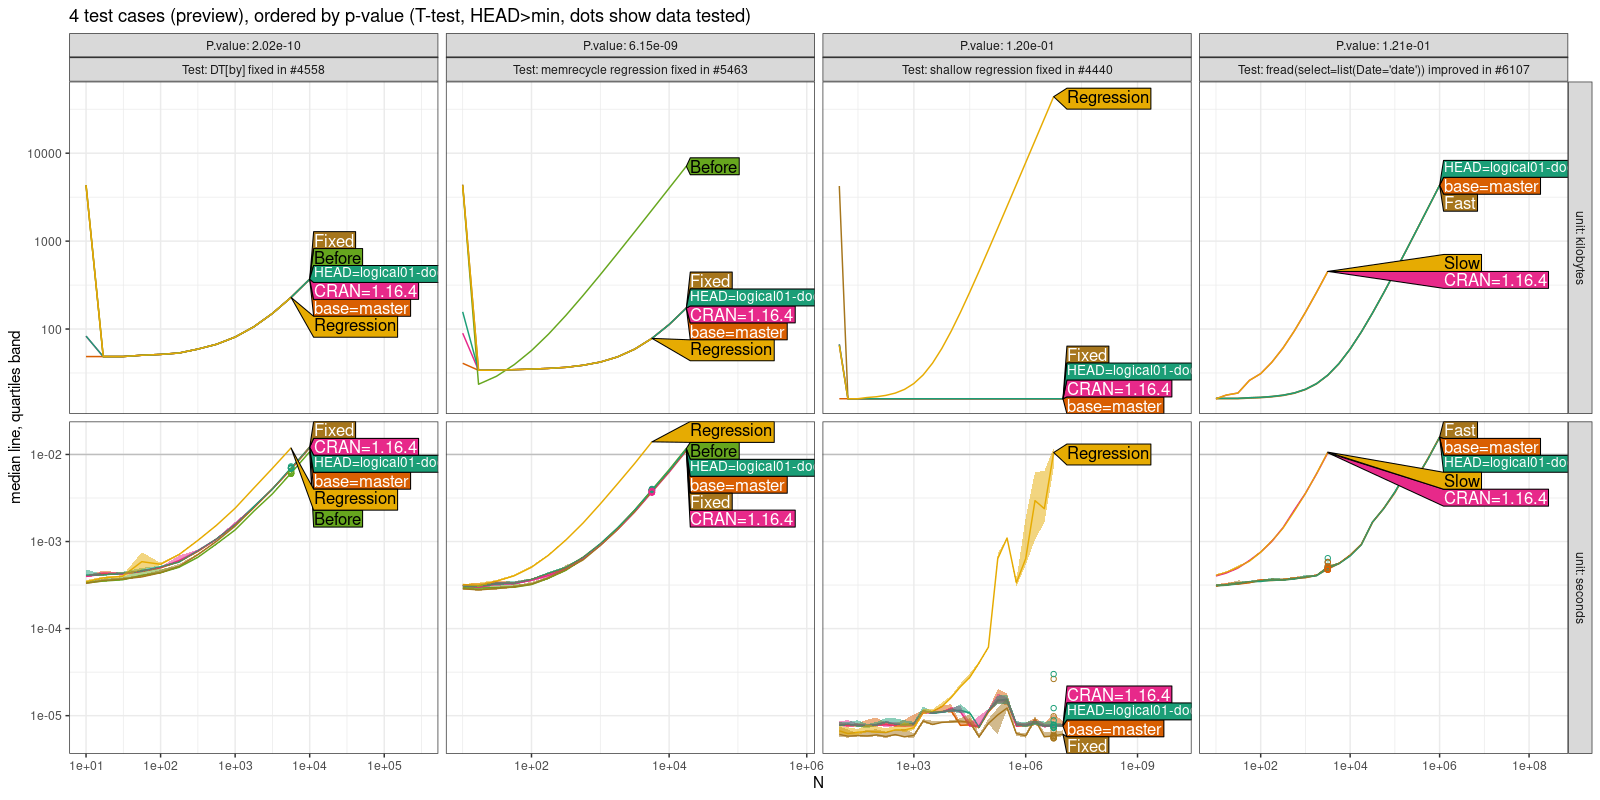This screenshot has width=1600, height=800.
Task: Click 'Regression' label in shallow kilobytes panel
Action: [x=1108, y=98]
